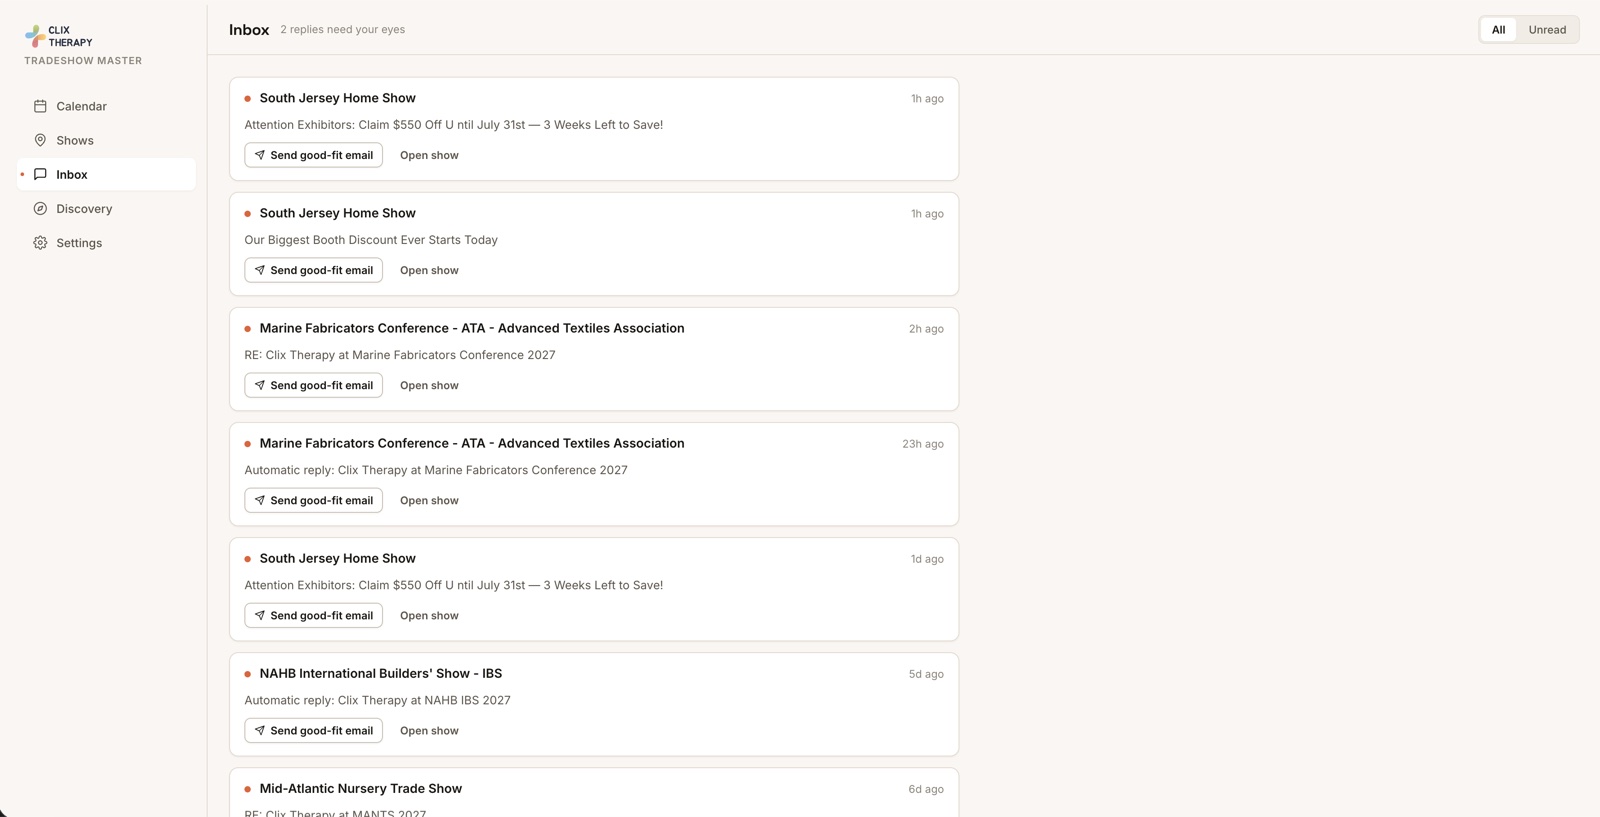Send good-fit email for NAHB IBS message
Viewport: 1600px width, 817px height.
(314, 730)
